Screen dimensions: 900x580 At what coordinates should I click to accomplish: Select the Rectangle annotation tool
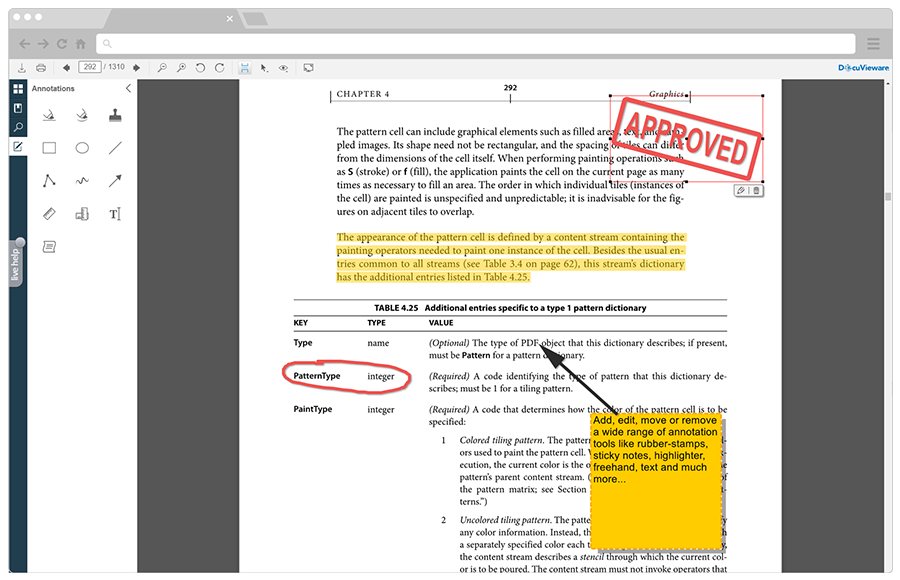pyautogui.click(x=48, y=148)
